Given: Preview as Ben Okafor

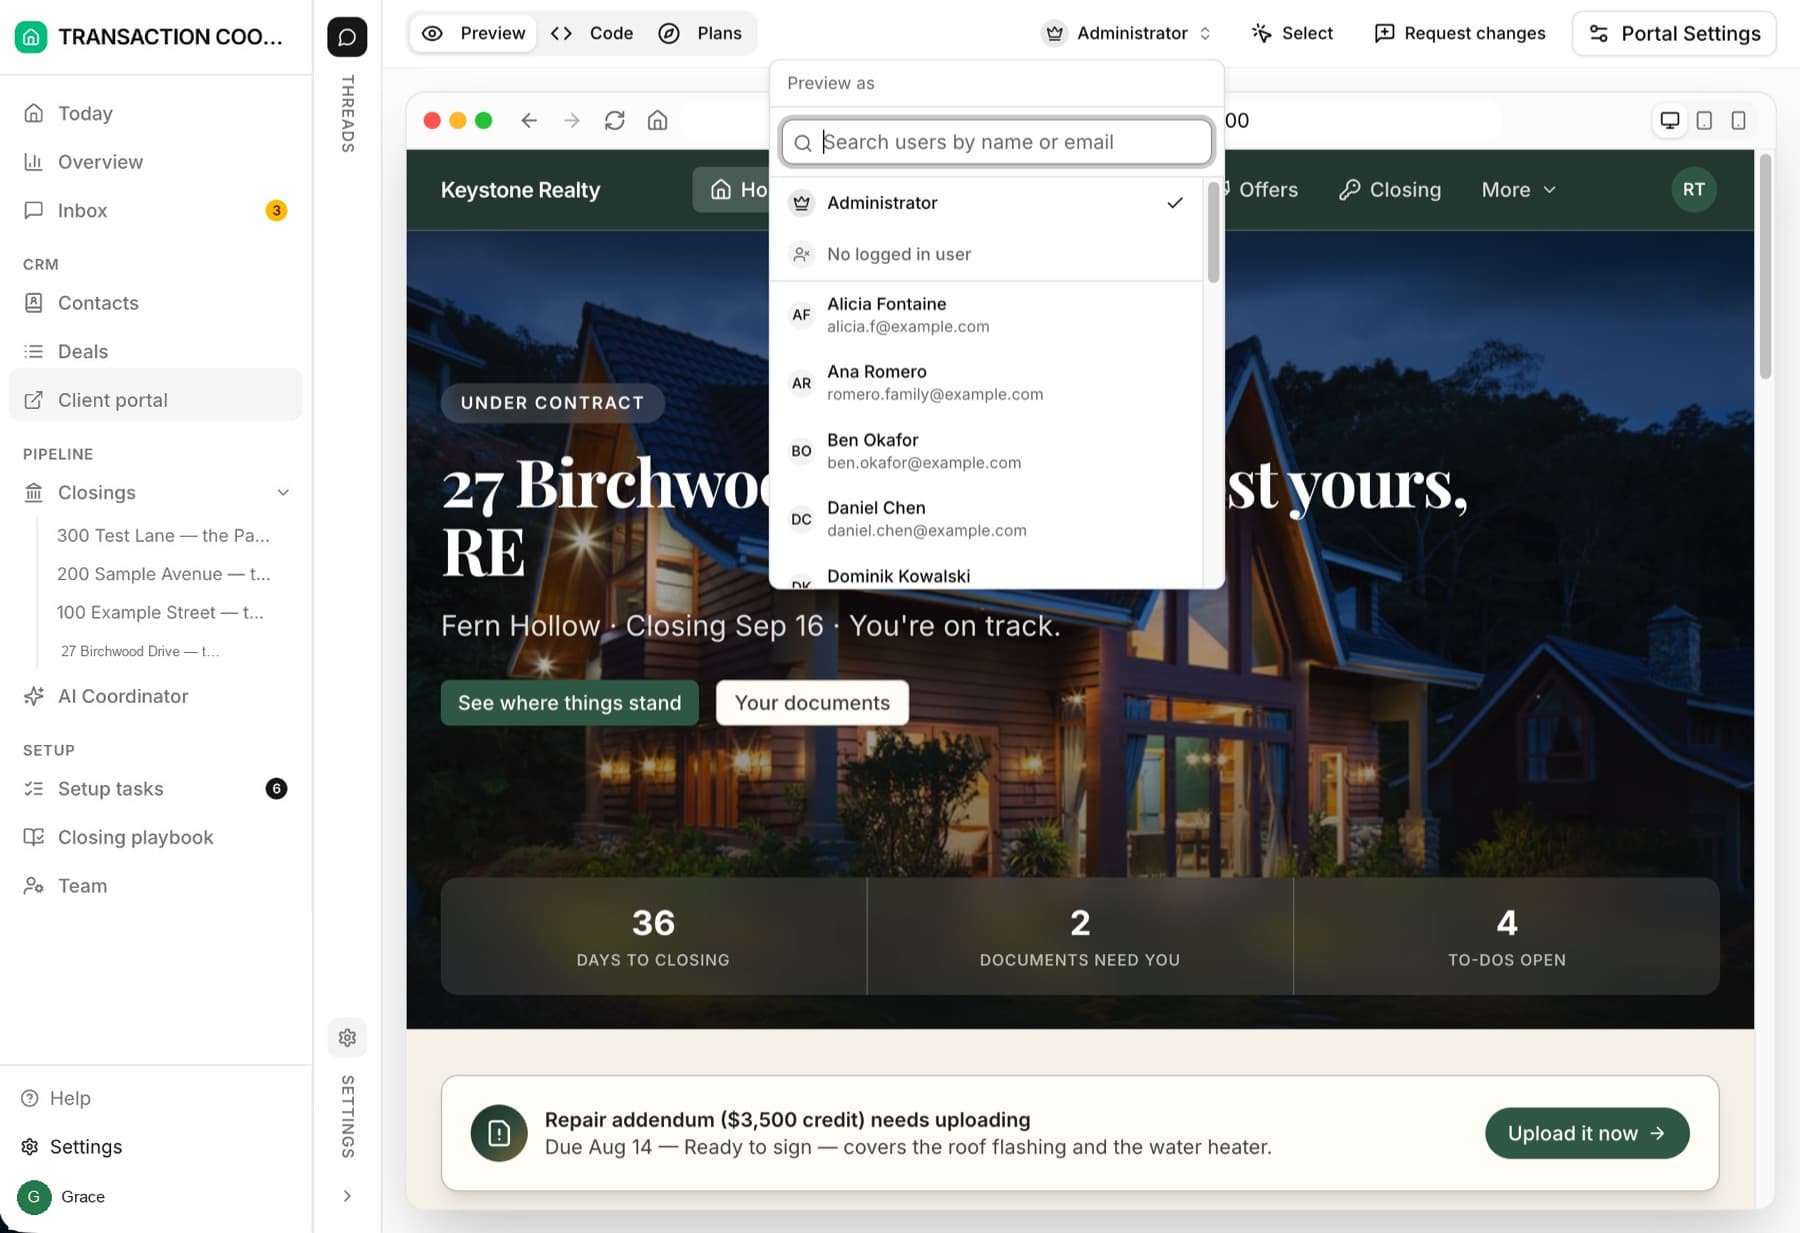Looking at the screenshot, I should click(x=986, y=450).
